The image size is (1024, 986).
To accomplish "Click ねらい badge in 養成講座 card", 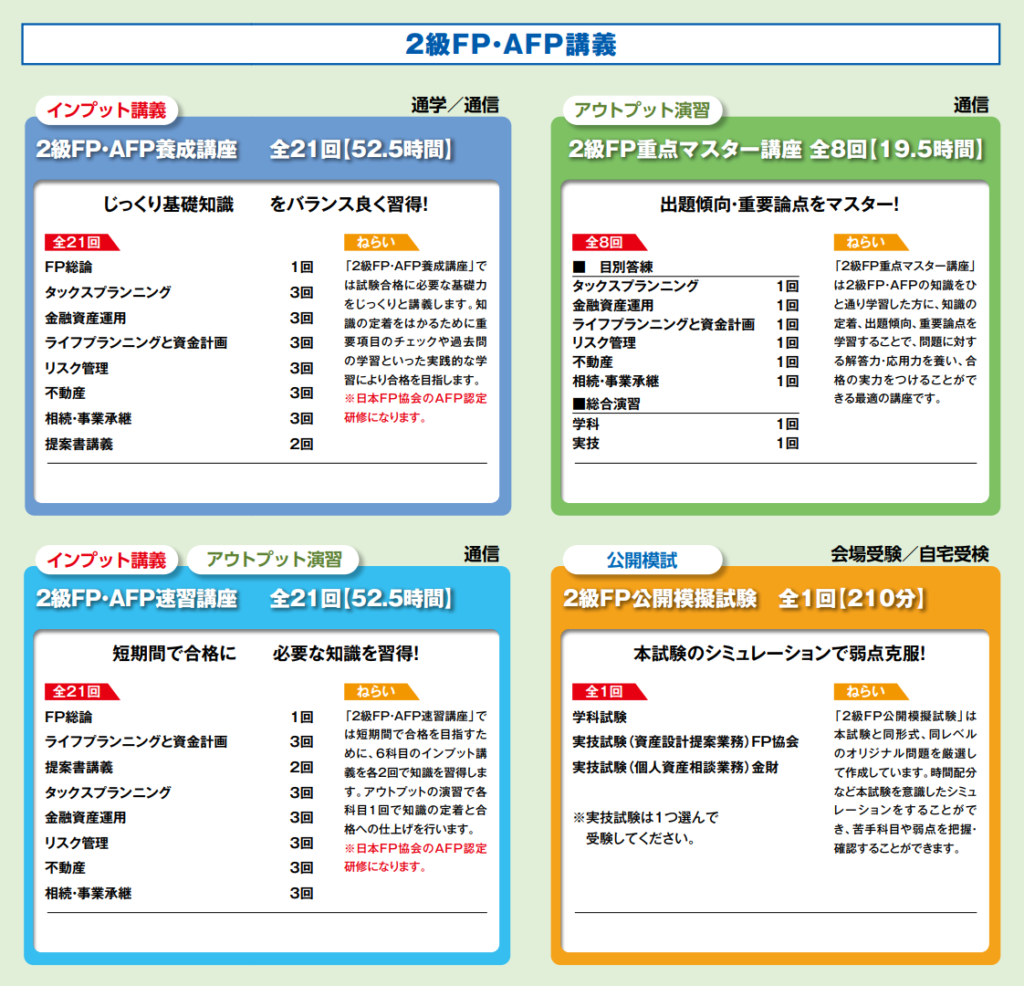I will (372, 242).
